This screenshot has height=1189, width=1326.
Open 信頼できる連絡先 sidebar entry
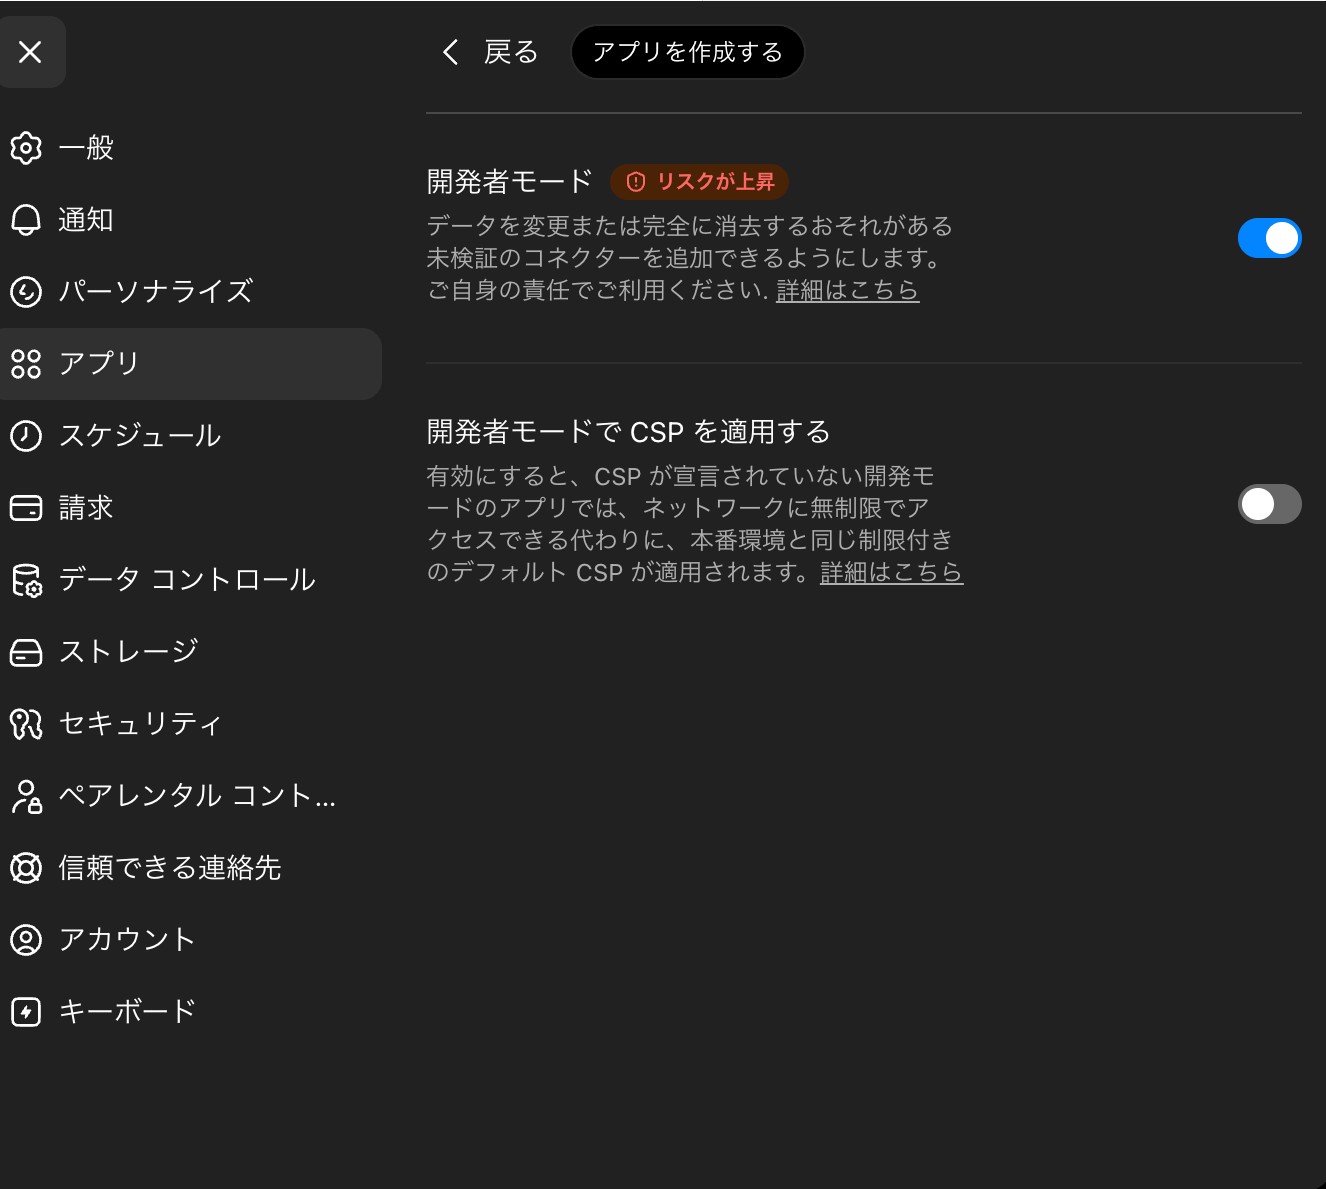tap(190, 868)
